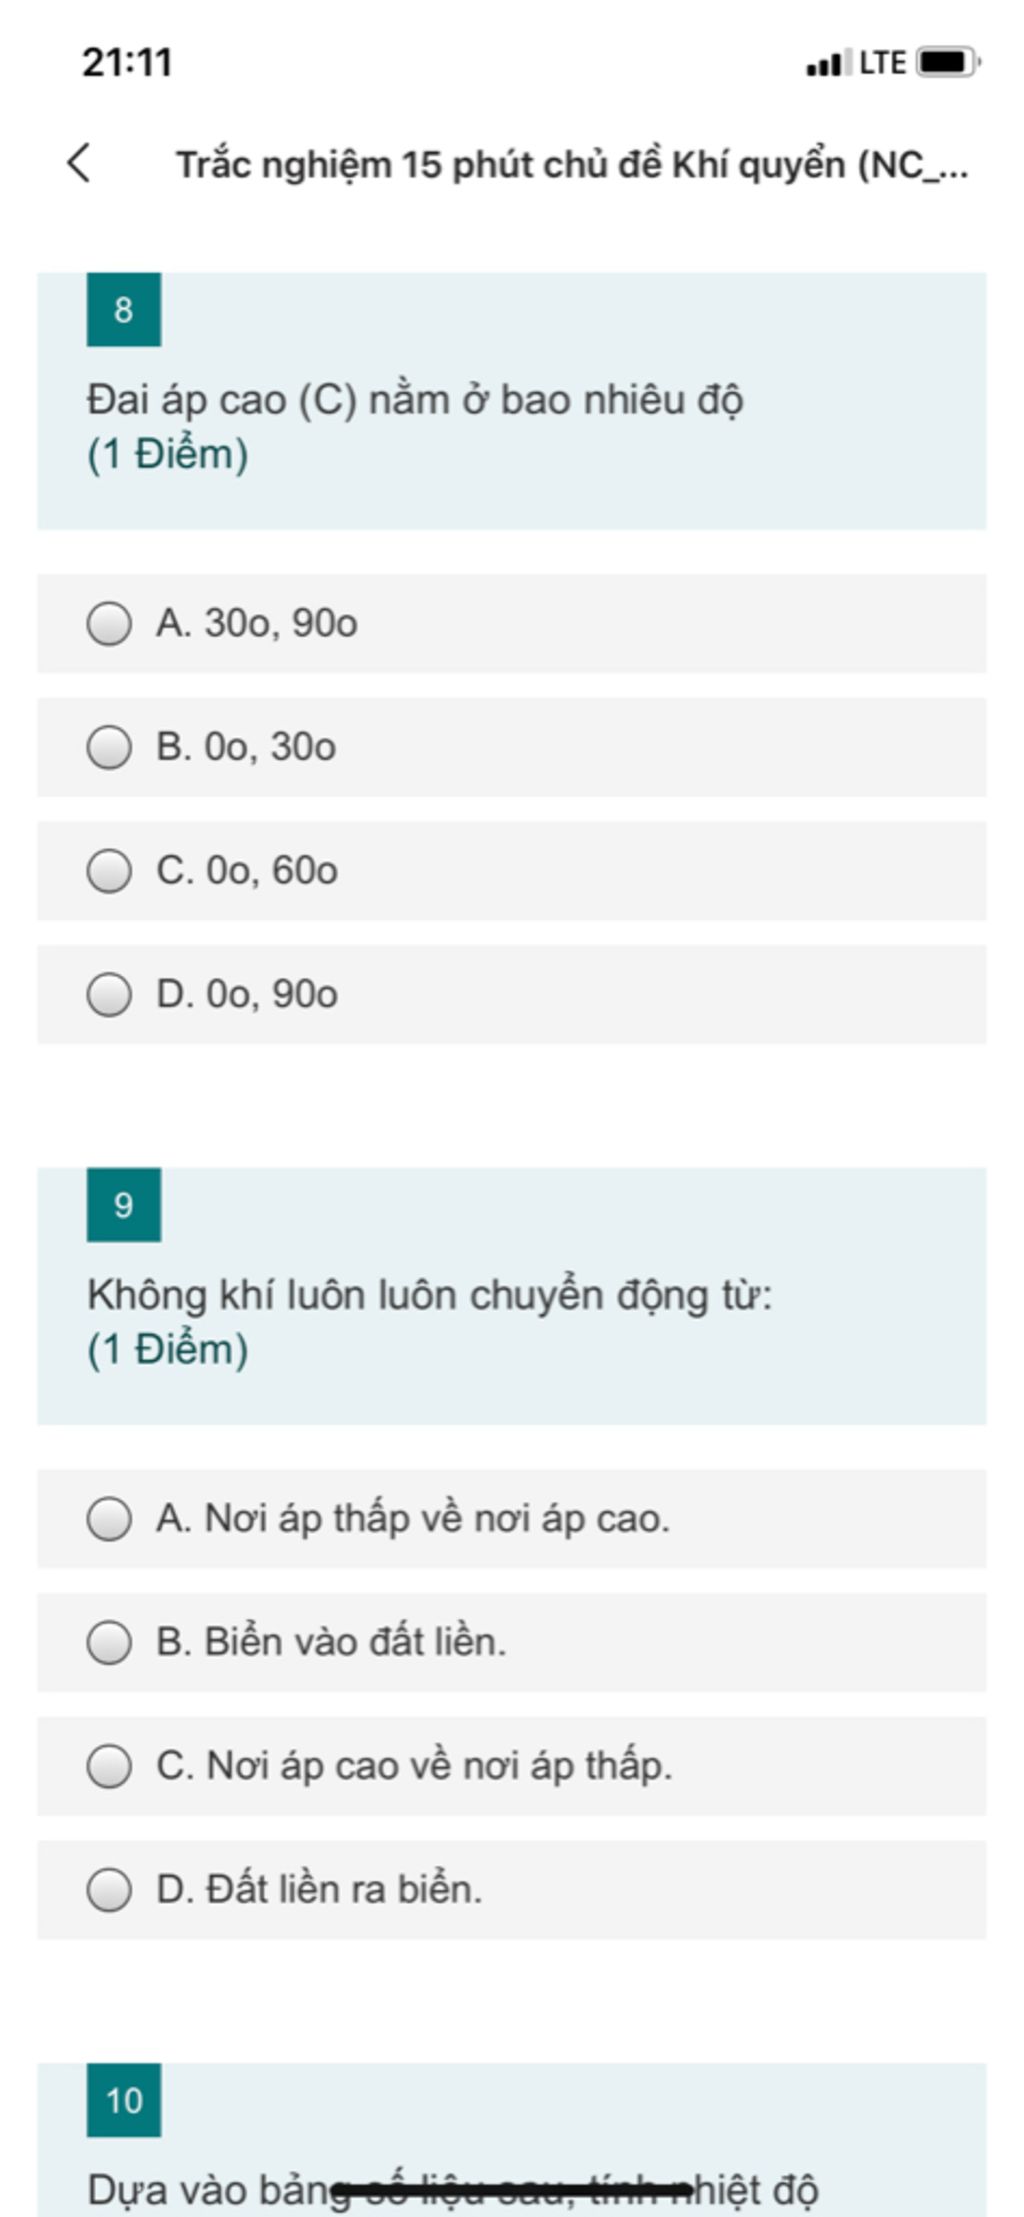The image size is (1024, 2217).
Task: Pick 'Đất liền ra biển' radio button
Action: click(109, 1890)
